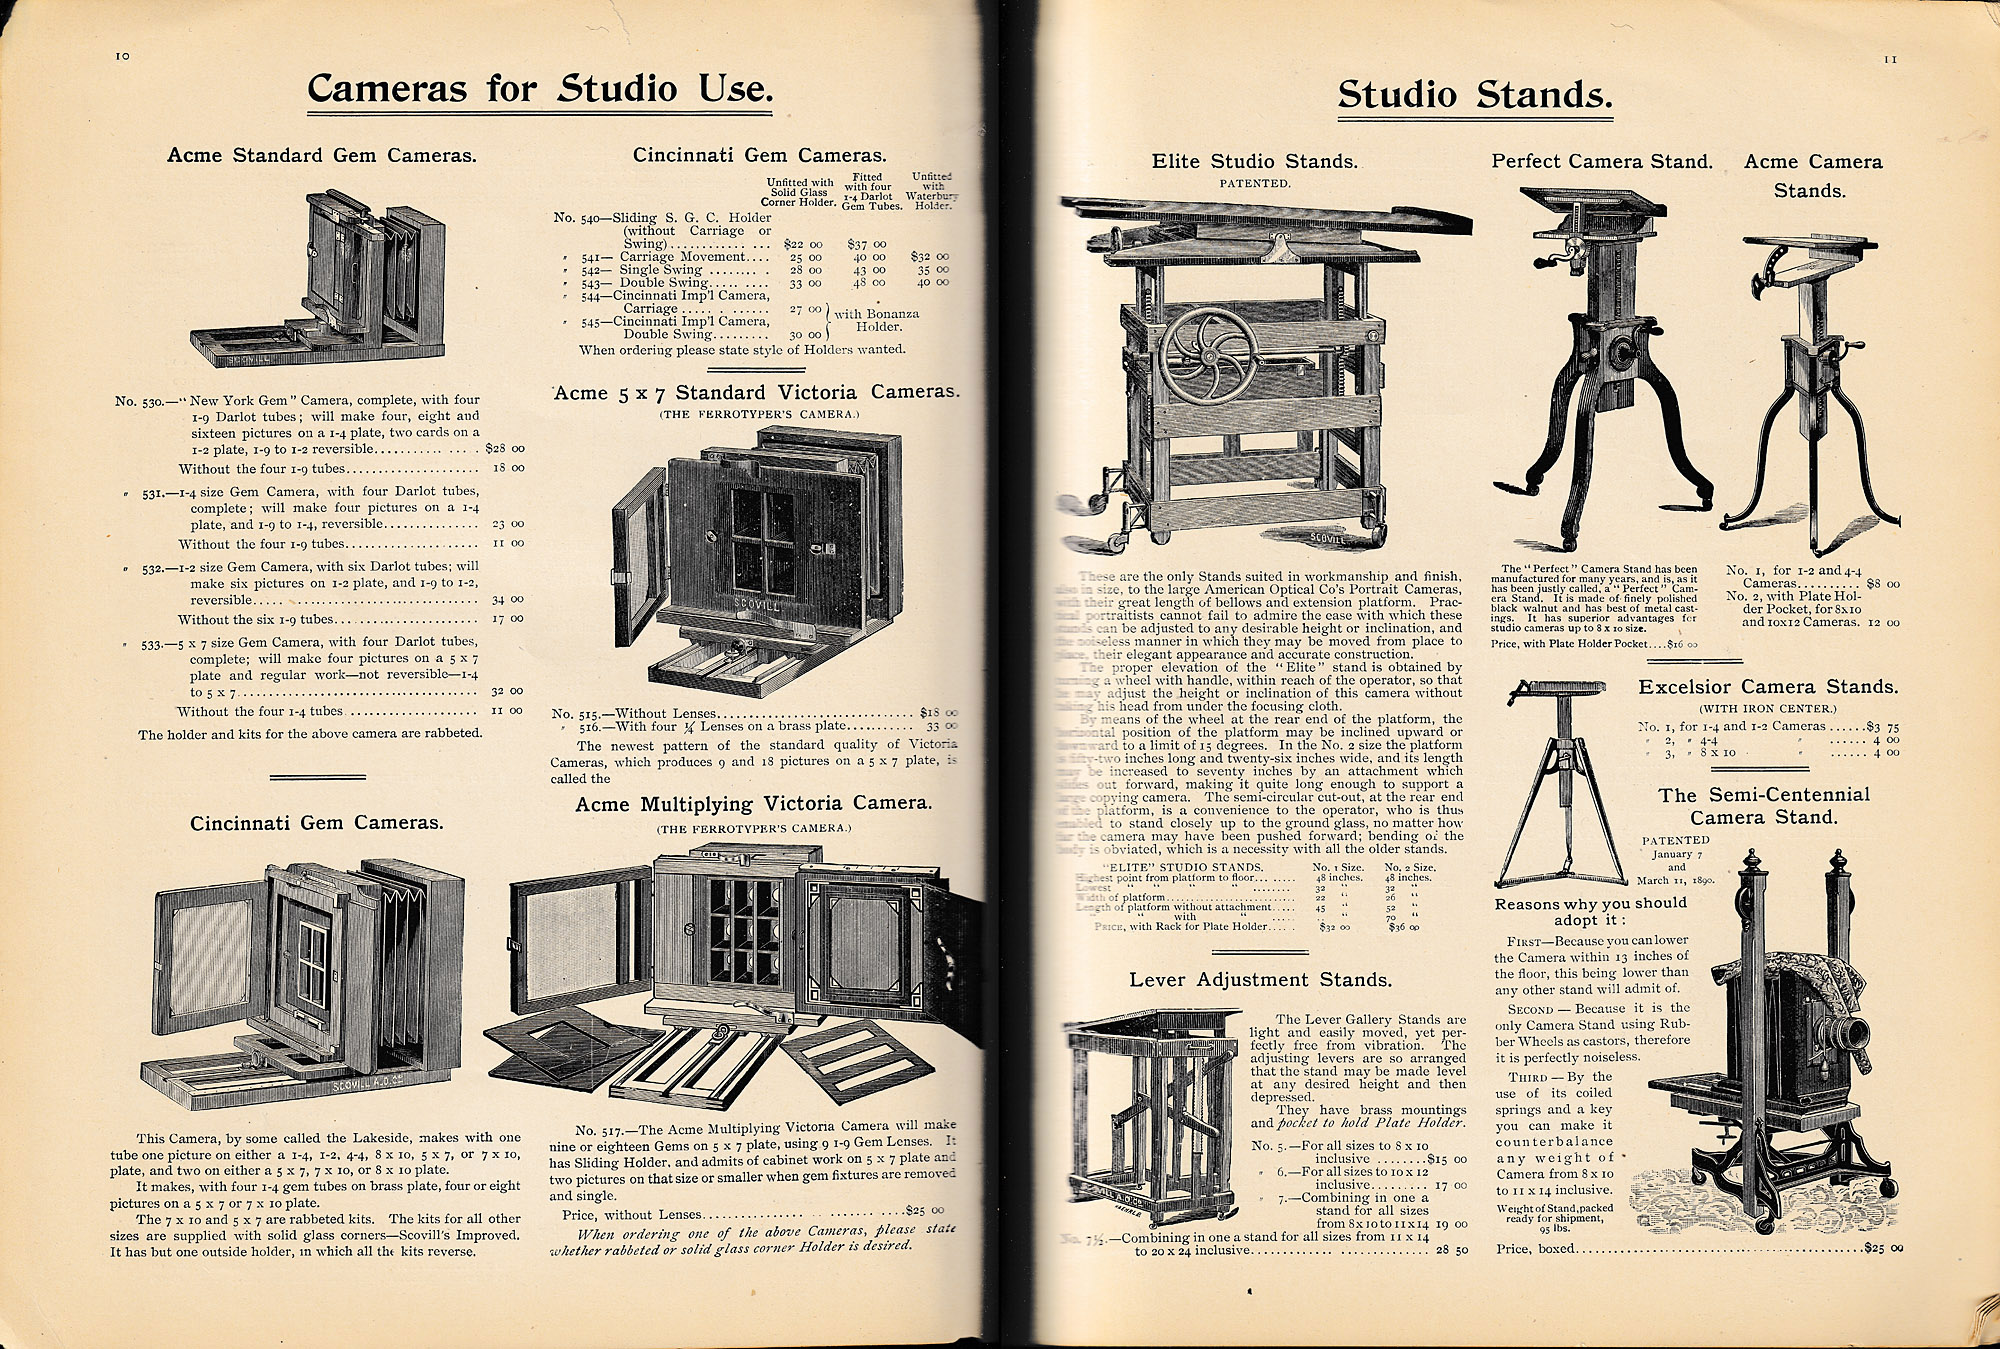Image resolution: width=2000 pixels, height=1349 pixels.
Task: Click the No. 517 Acme Multiplying Victoria description
Action: [753, 1160]
